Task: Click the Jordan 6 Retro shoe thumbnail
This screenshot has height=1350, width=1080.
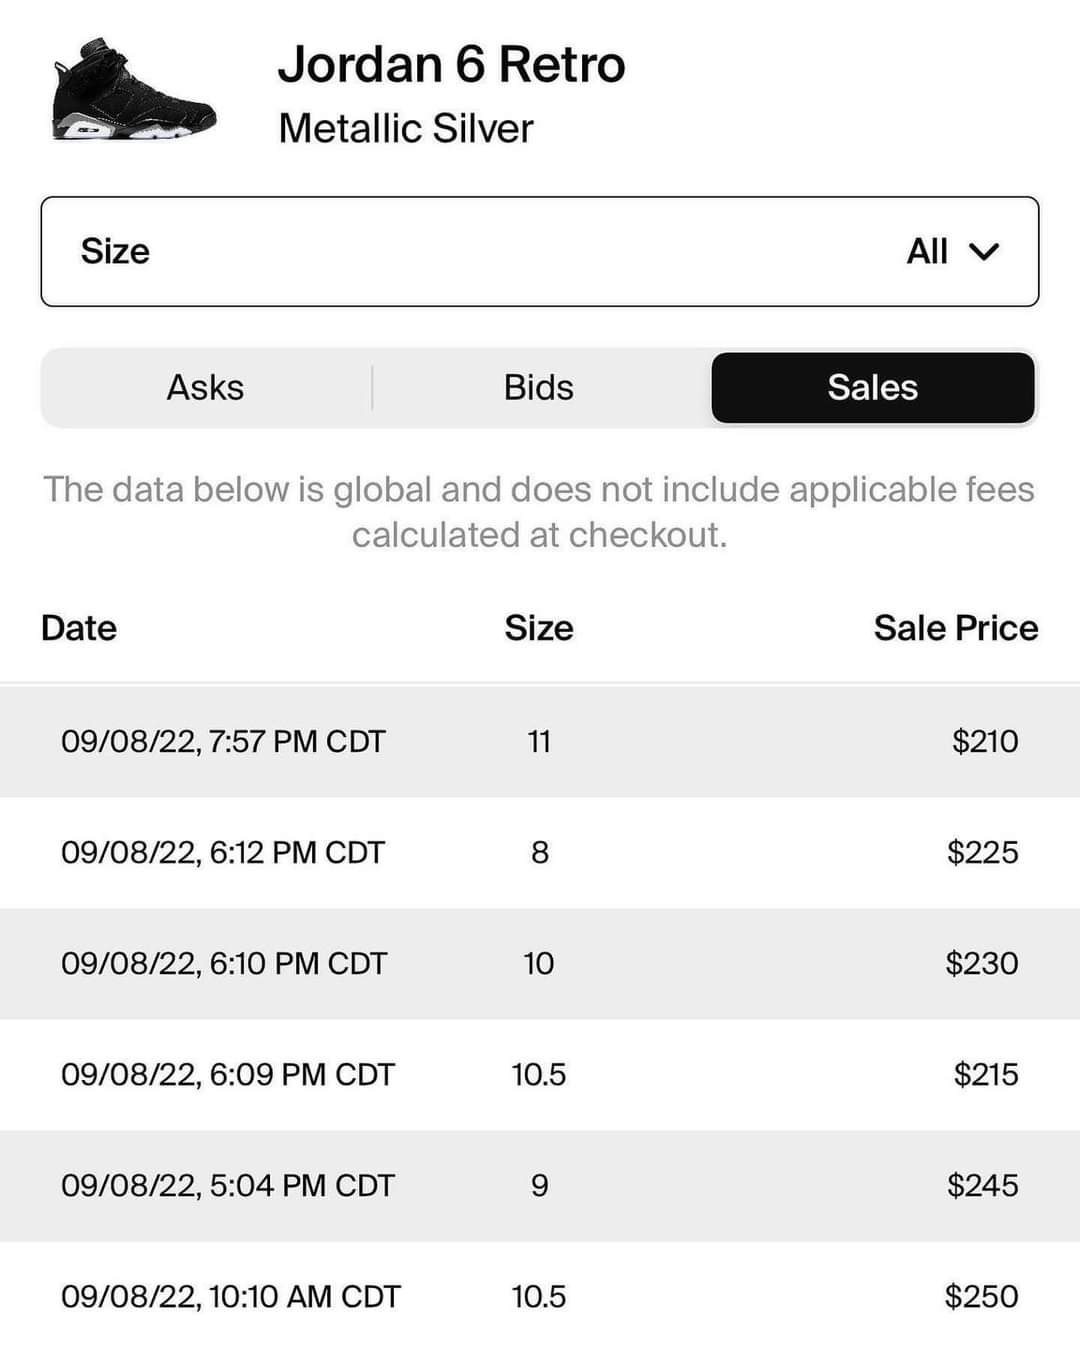Action: [x=134, y=92]
